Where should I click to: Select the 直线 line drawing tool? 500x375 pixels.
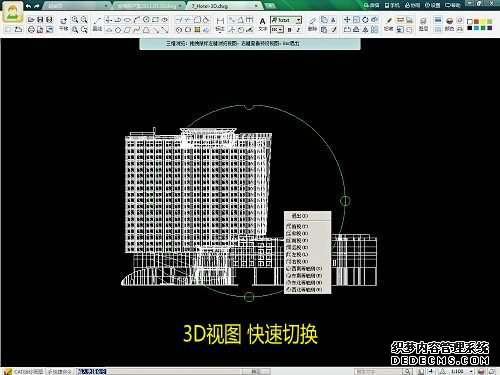[x=97, y=24]
